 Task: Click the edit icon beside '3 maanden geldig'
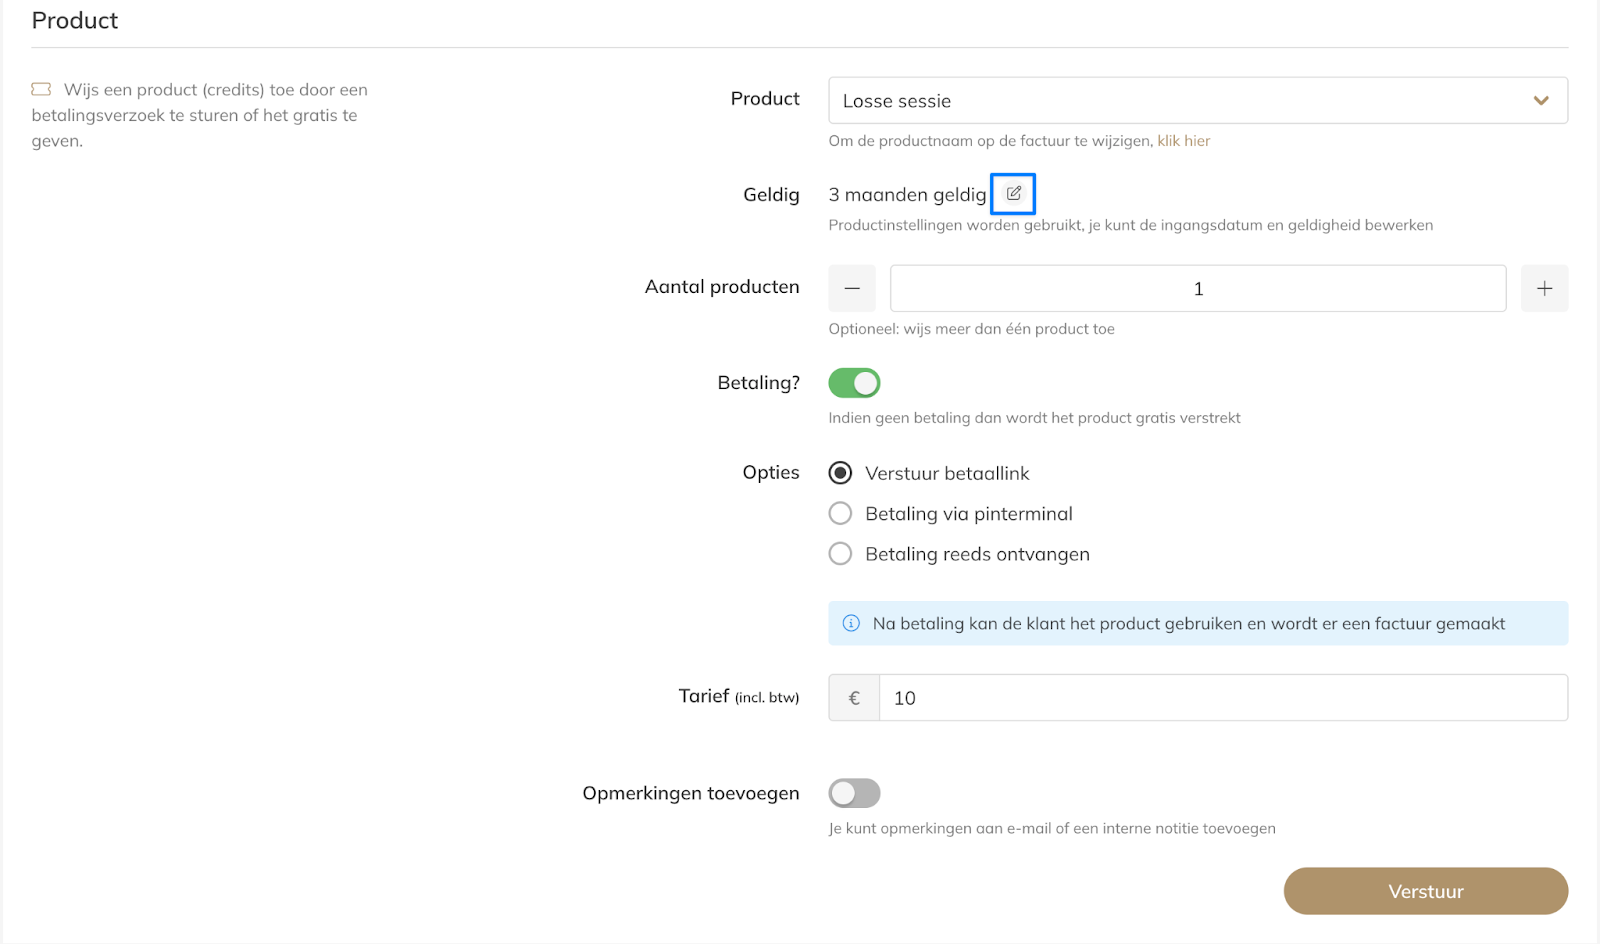[1013, 194]
